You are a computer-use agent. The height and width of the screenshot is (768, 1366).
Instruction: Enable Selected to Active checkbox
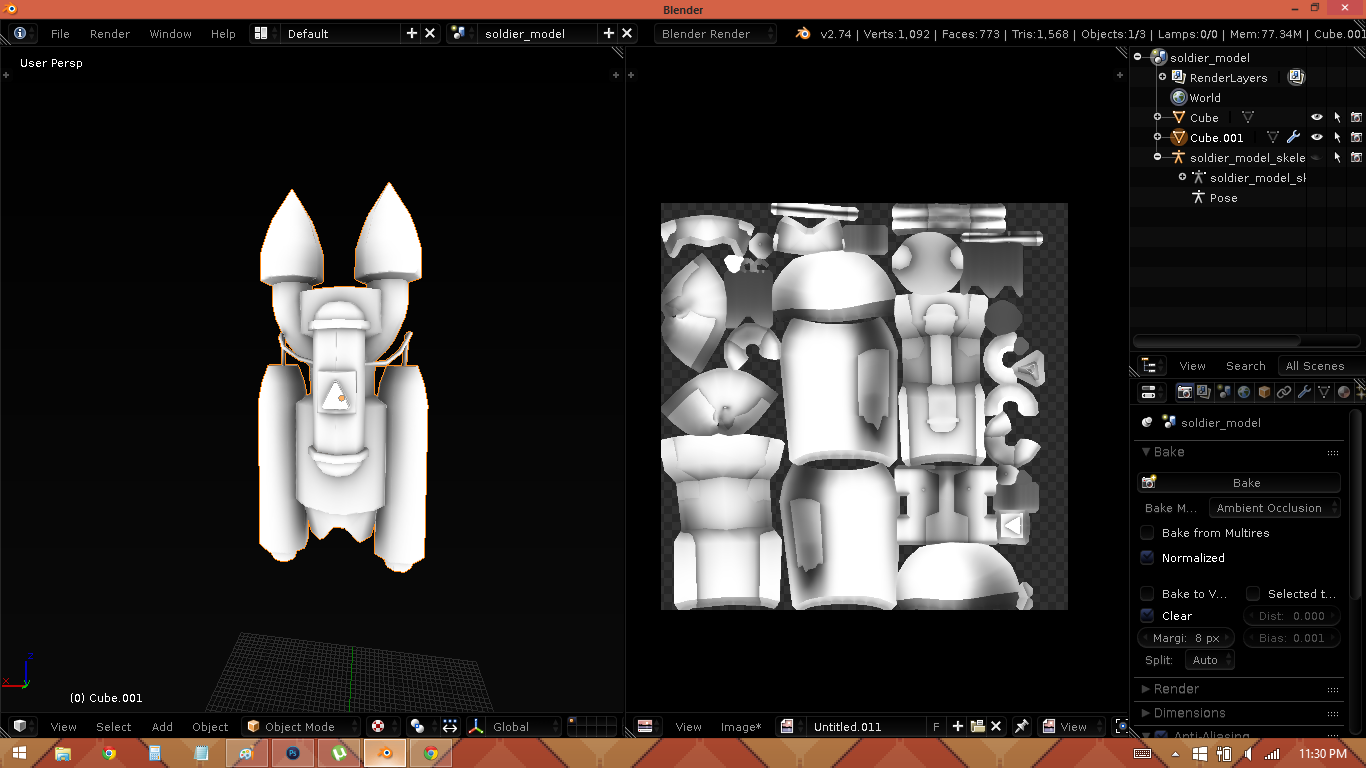1253,594
